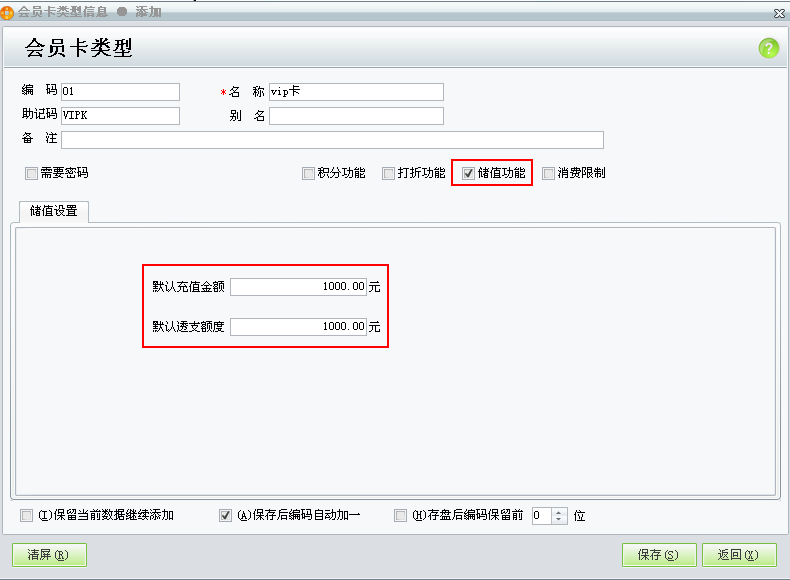Click the 默认充值金额 amount field
This screenshot has height=580, width=790.
[298, 287]
